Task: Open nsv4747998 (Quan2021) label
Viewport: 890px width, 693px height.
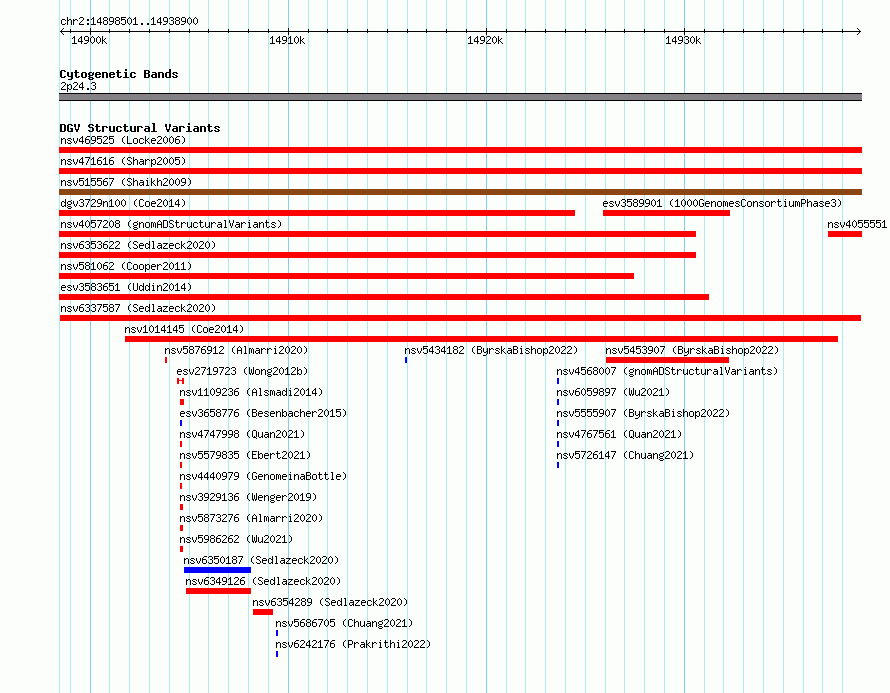Action: [242, 434]
